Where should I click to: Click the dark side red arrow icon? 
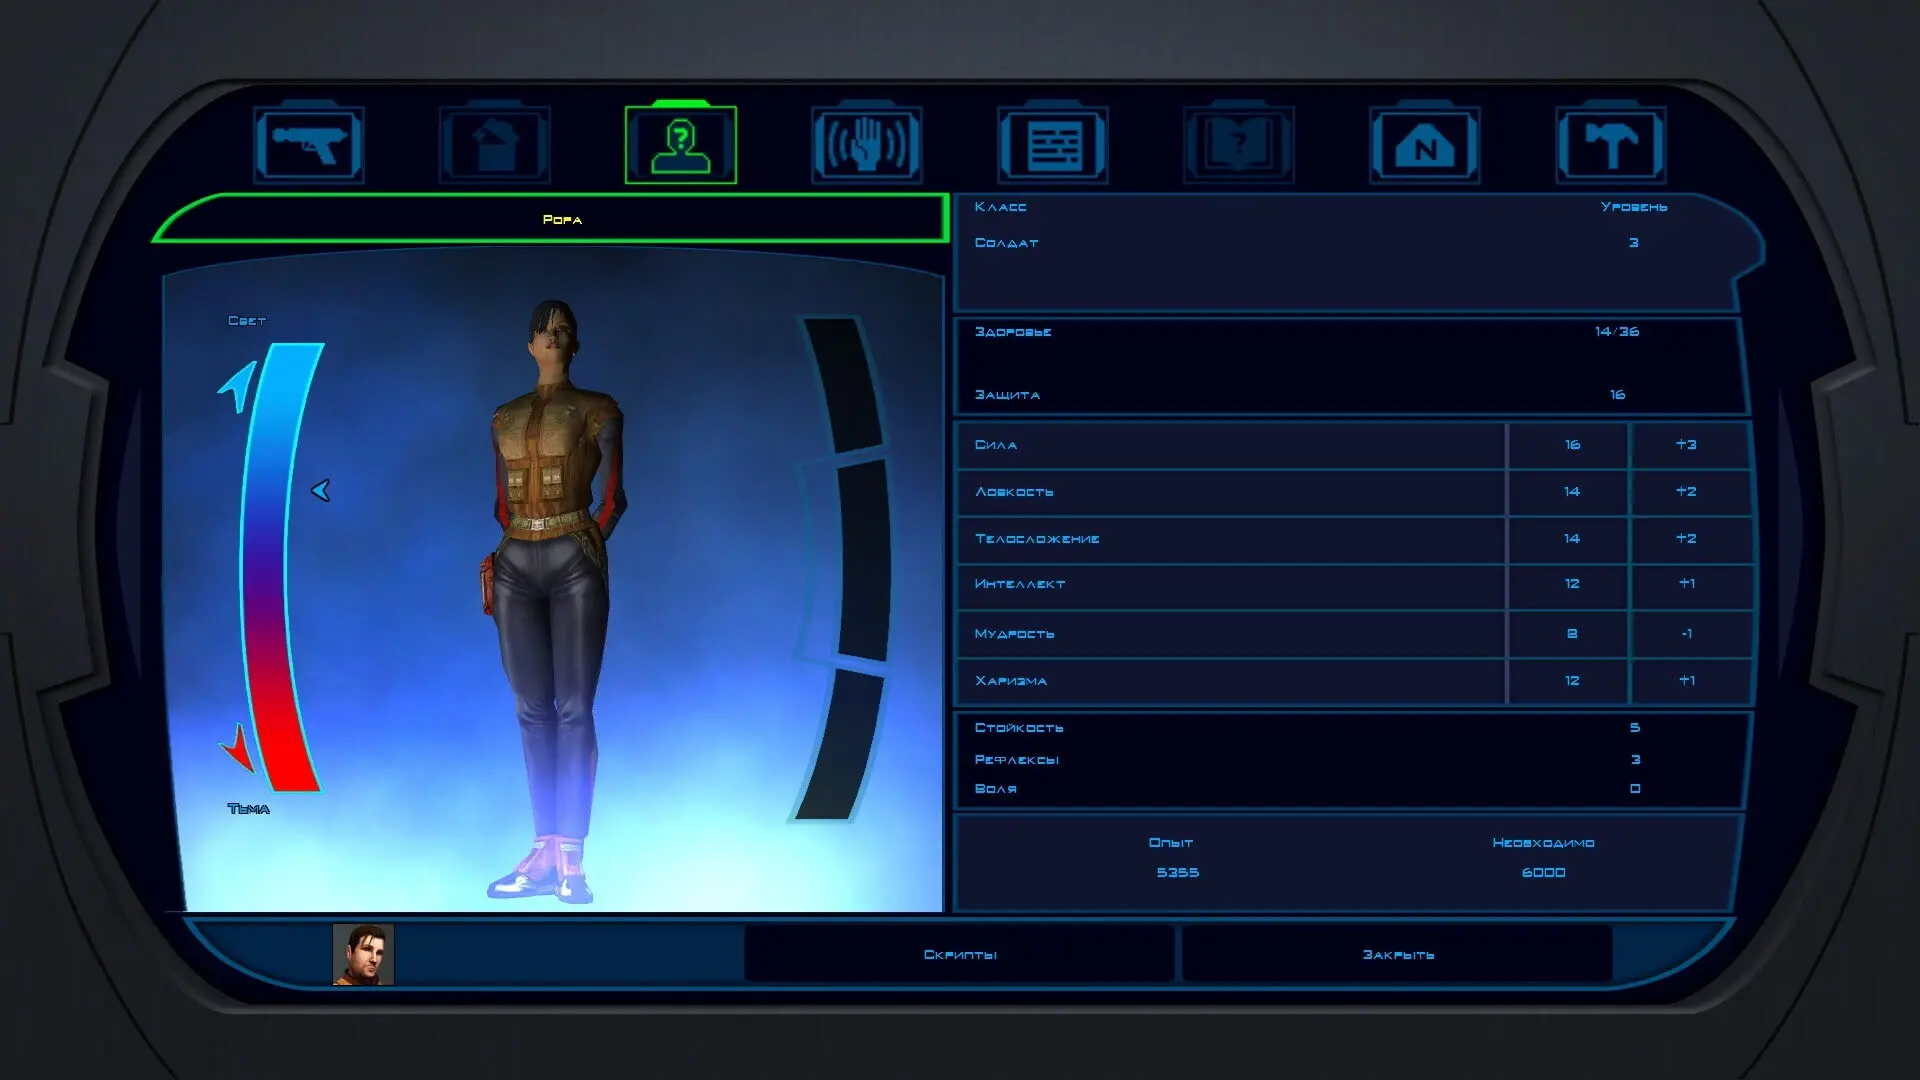click(238, 747)
